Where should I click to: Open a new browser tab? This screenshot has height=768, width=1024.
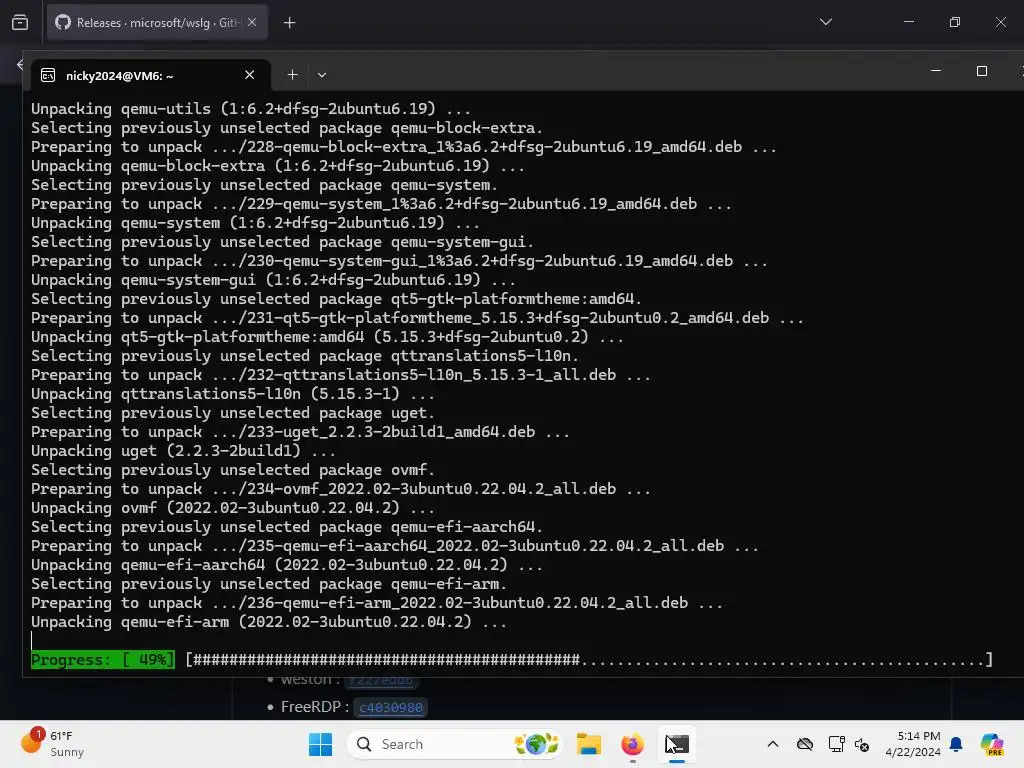coord(289,23)
